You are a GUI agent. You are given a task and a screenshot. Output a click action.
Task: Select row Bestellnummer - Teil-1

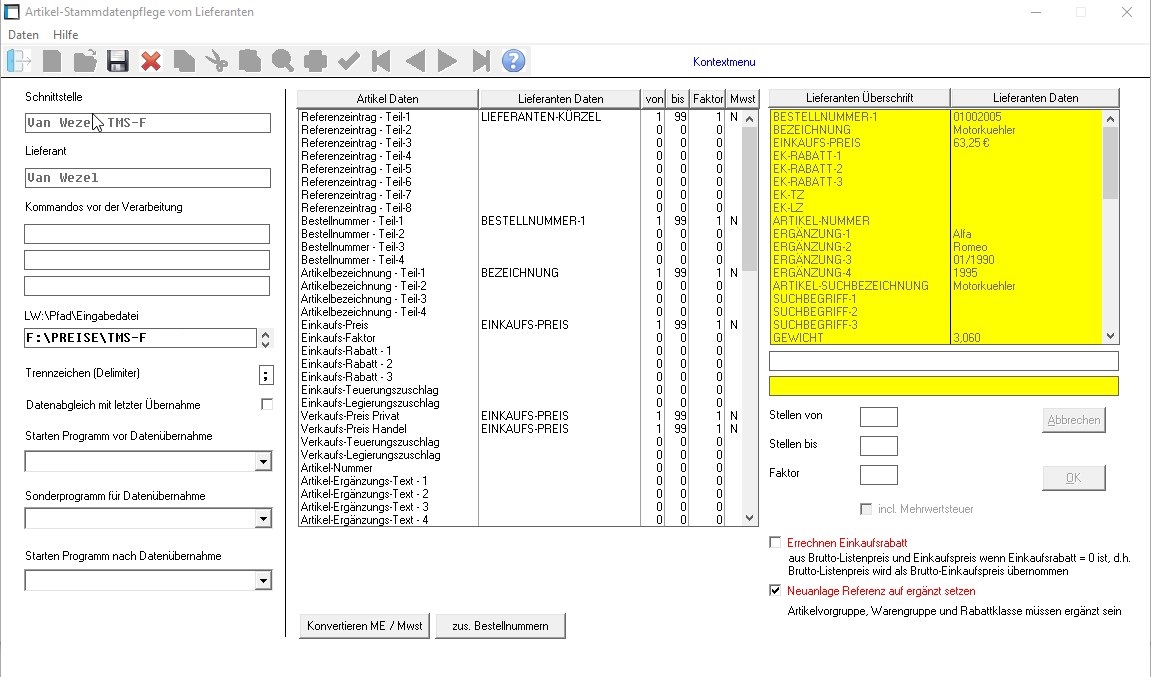(x=520, y=221)
